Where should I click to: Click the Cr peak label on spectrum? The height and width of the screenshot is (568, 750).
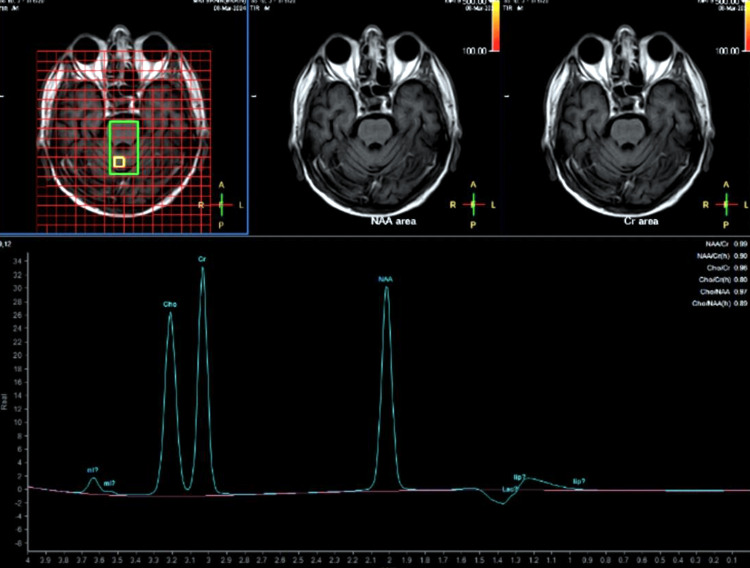202,259
